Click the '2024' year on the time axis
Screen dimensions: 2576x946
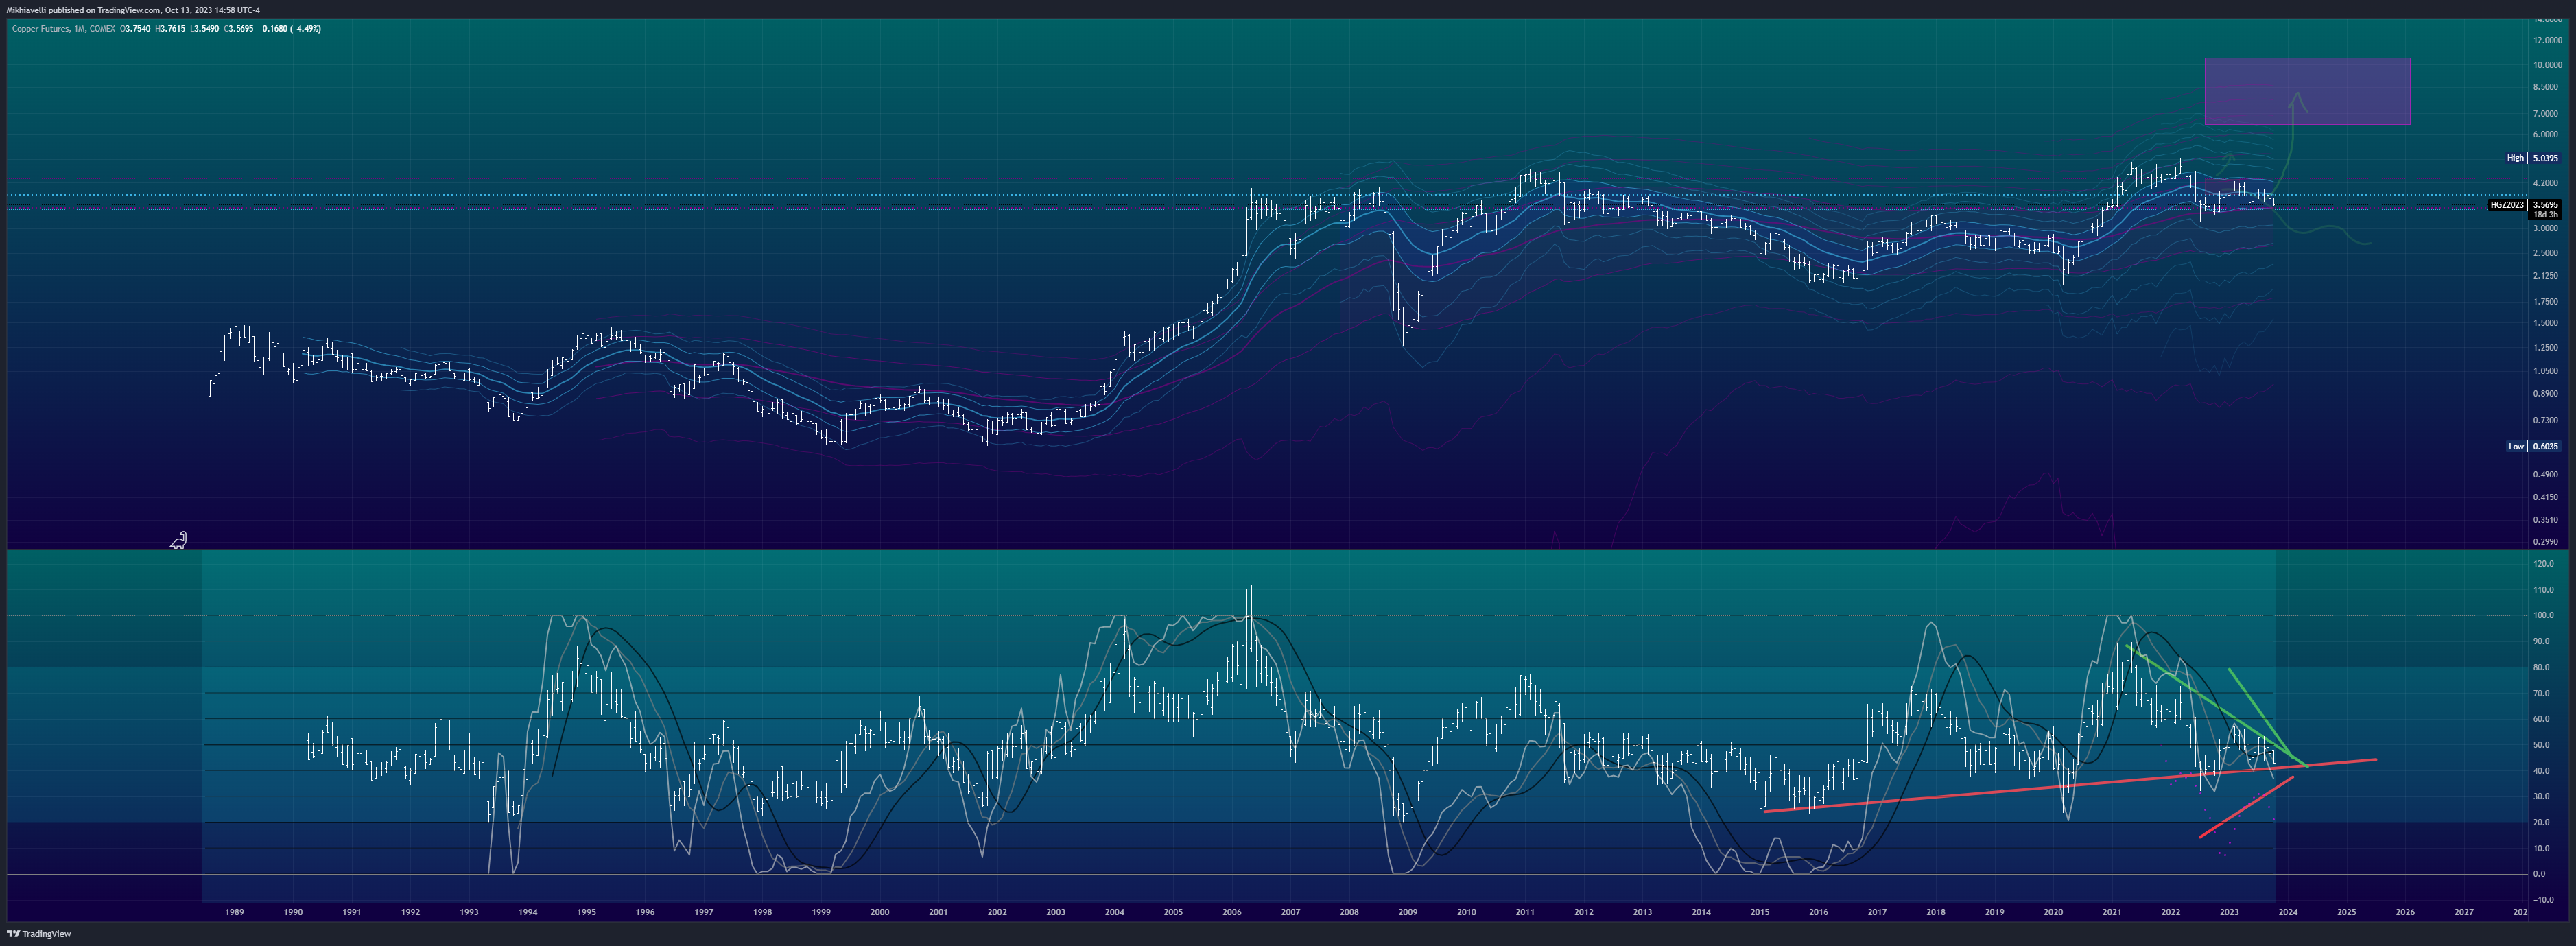[2288, 912]
